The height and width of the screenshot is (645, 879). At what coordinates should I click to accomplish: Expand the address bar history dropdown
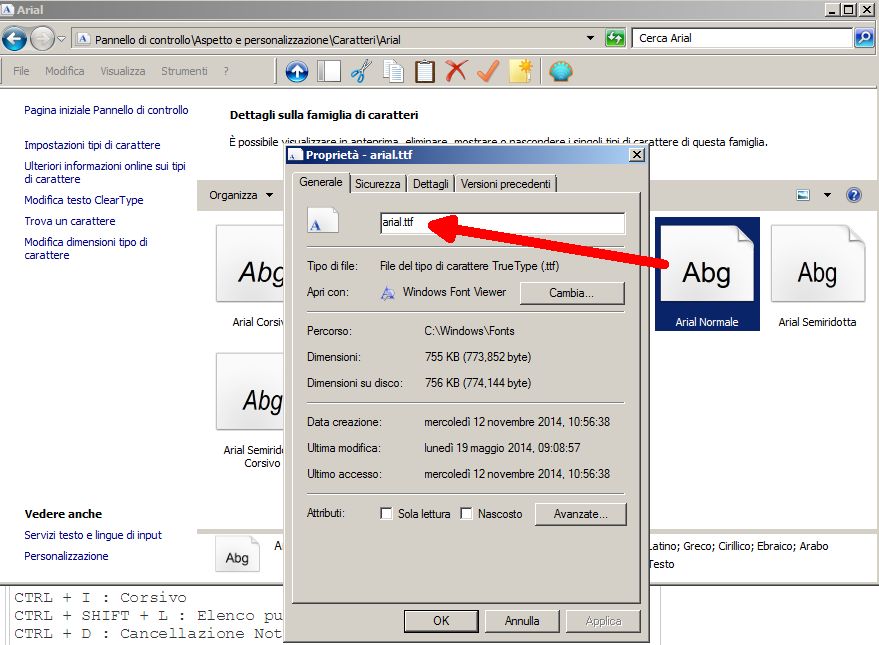(590, 38)
